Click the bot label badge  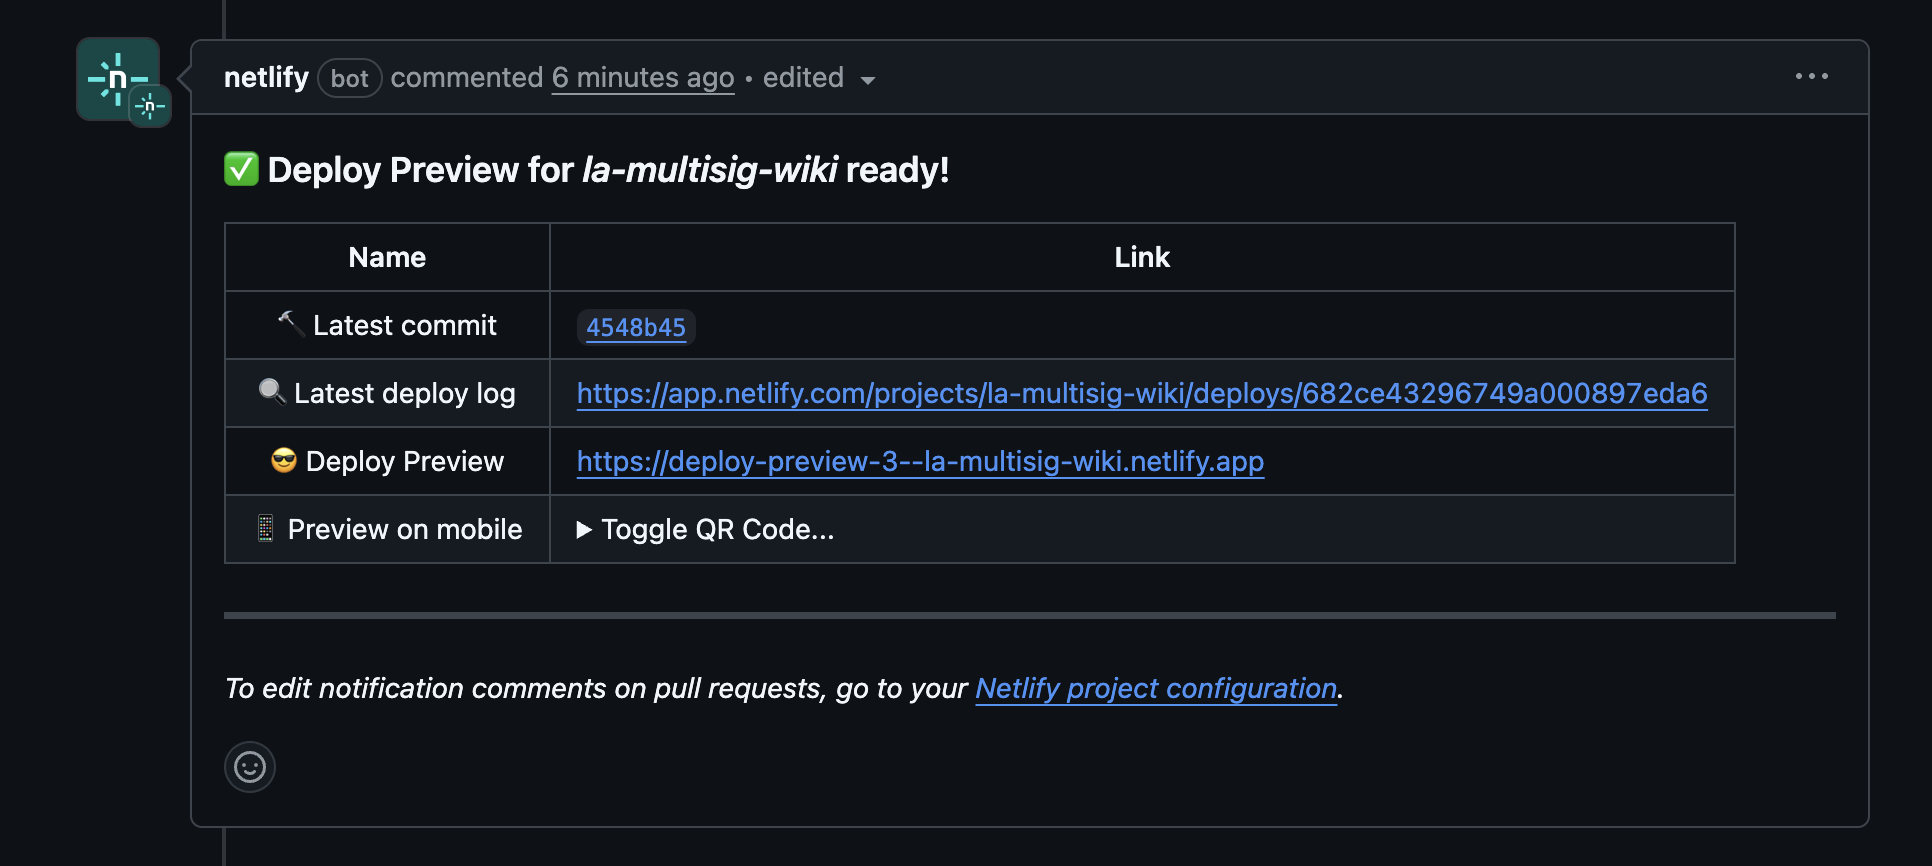coord(350,78)
